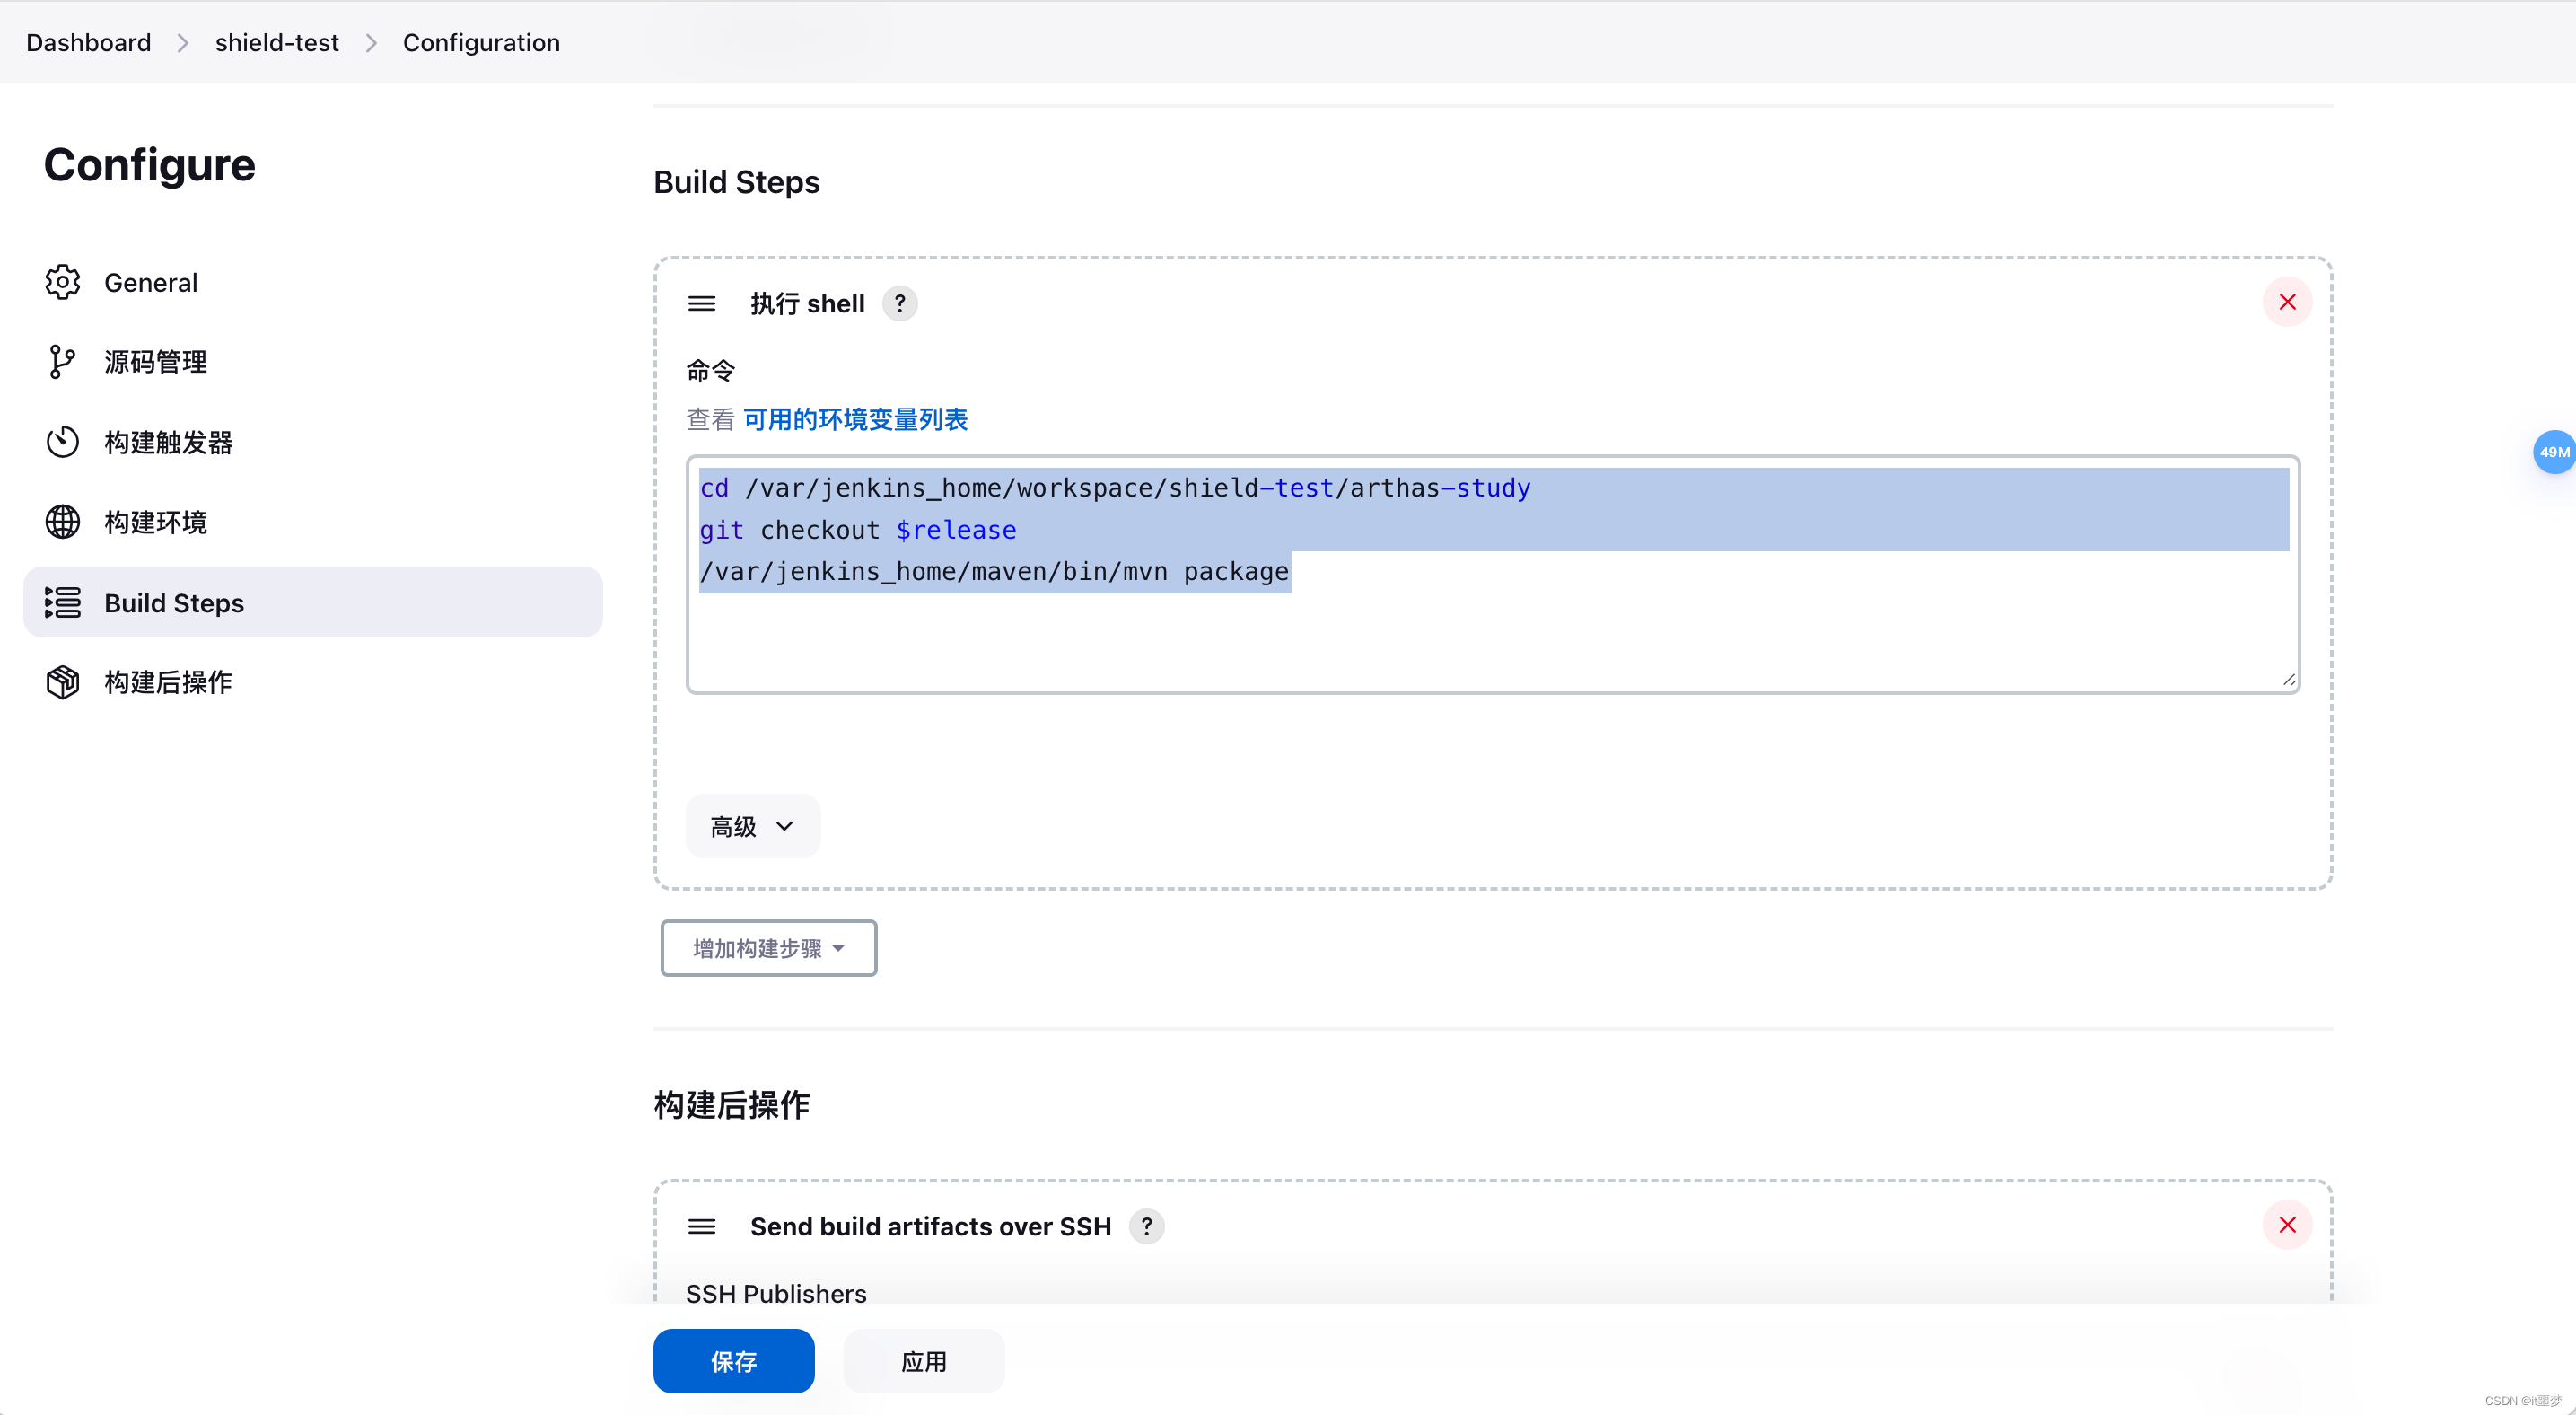Screen dimensions: 2576x1415
Task: Delete the Send build artifacts over SSH action
Action: [x=2286, y=1225]
